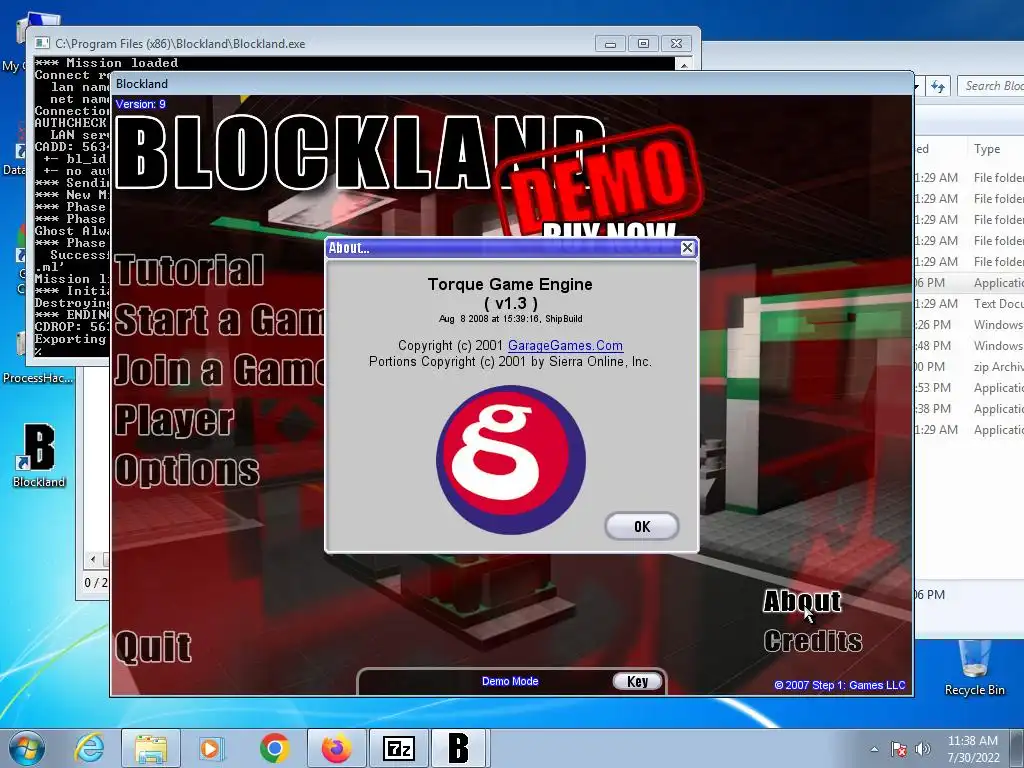Click the GarageGames red g logo
The width and height of the screenshot is (1024, 768).
click(511, 460)
